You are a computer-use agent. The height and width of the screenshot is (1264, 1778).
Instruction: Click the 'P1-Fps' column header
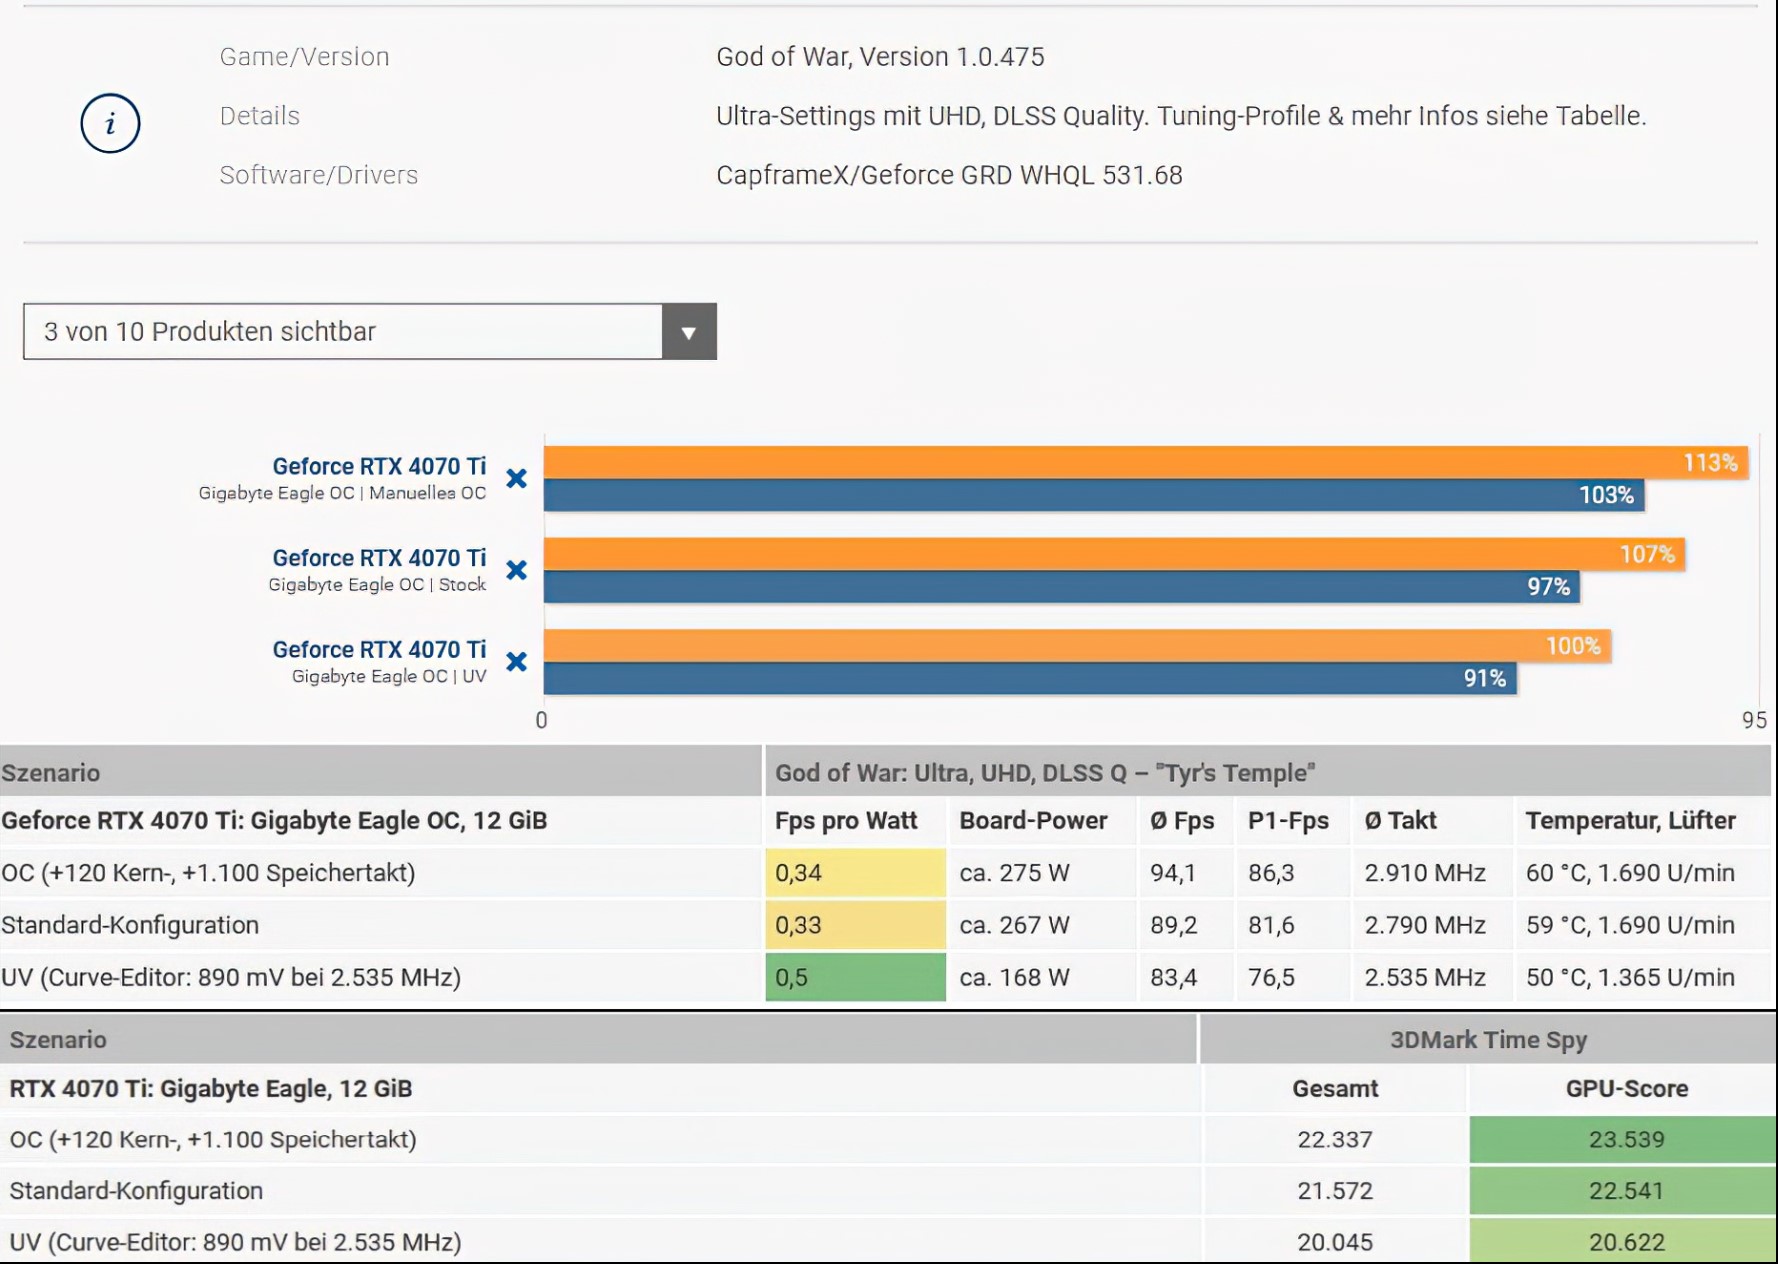1288,821
